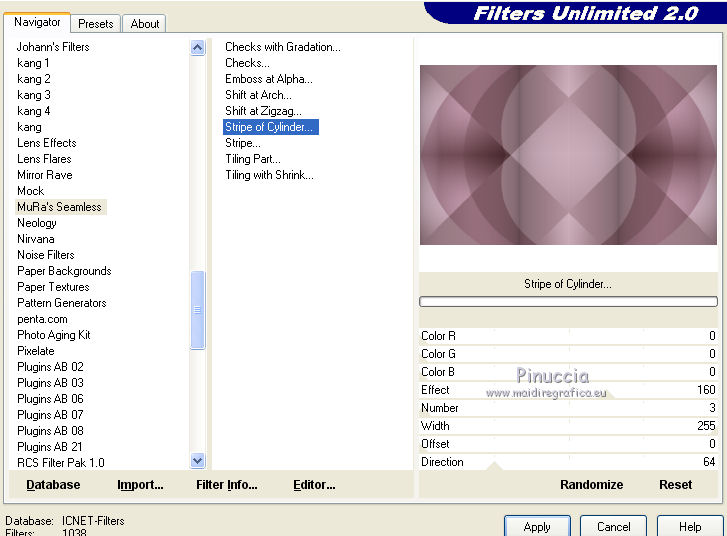The height and width of the screenshot is (536, 727).
Task: Click the Database button
Action: tap(53, 485)
